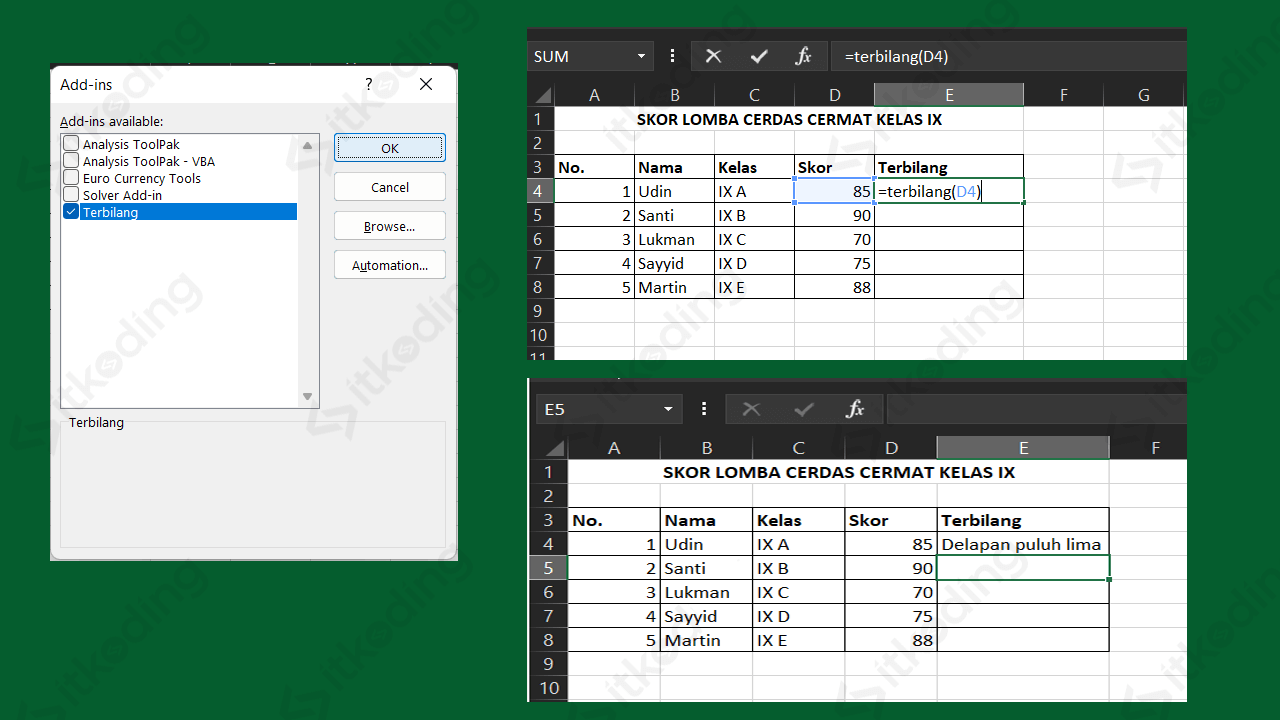Click Cancel in Add-ins dialog
Screen dimensions: 1280x720
390,187
